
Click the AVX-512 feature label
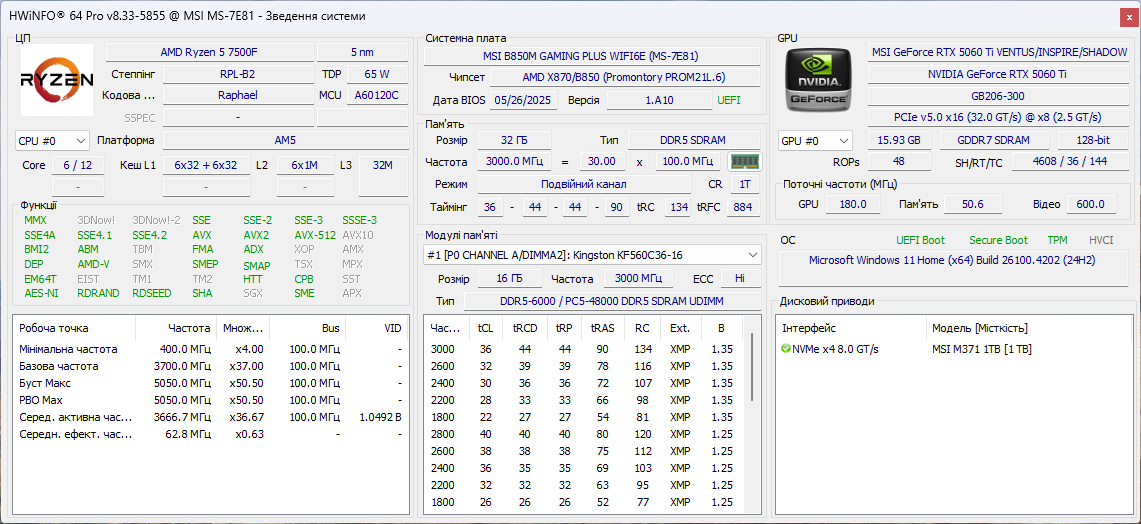pyautogui.click(x=314, y=235)
